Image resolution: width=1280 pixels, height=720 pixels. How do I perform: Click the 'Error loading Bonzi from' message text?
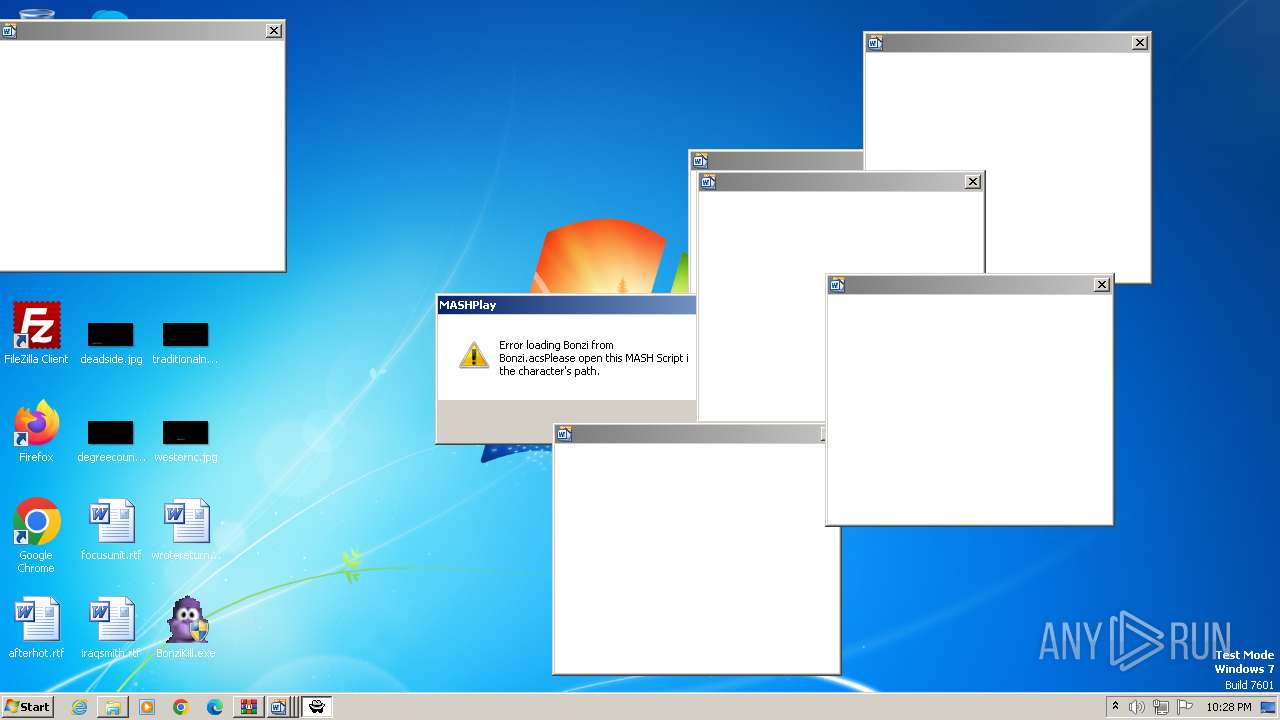[556, 345]
